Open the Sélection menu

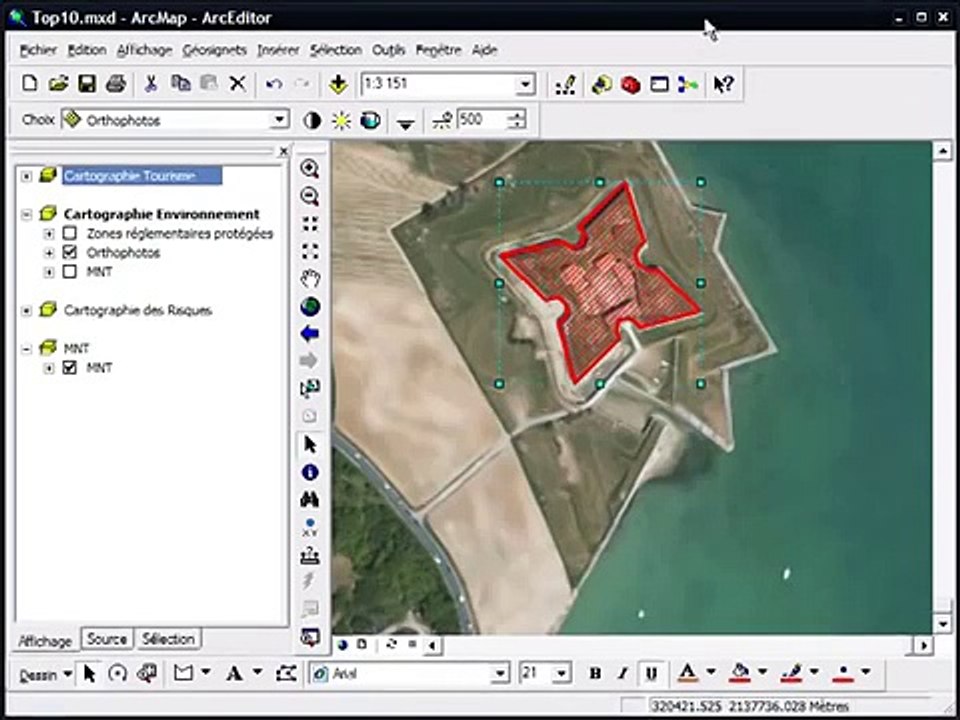click(x=336, y=50)
